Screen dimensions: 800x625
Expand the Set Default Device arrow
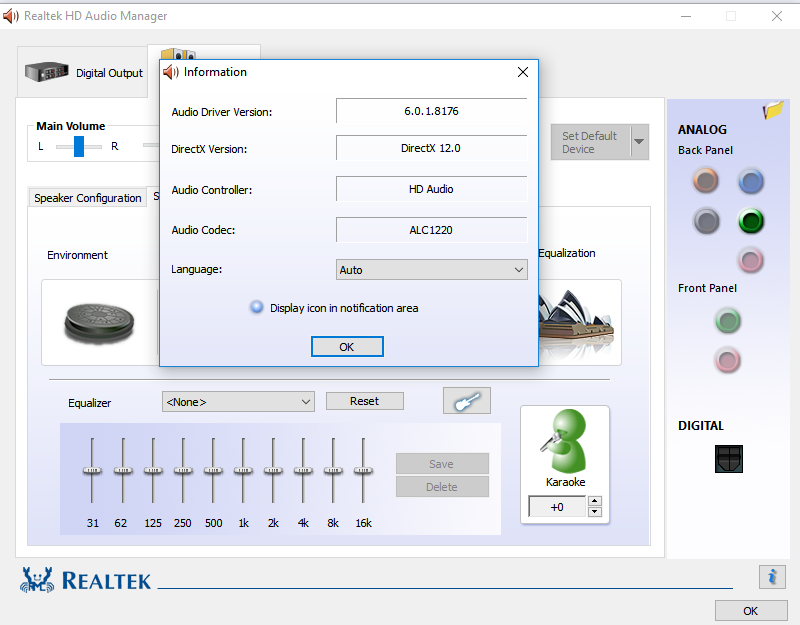[x=638, y=142]
